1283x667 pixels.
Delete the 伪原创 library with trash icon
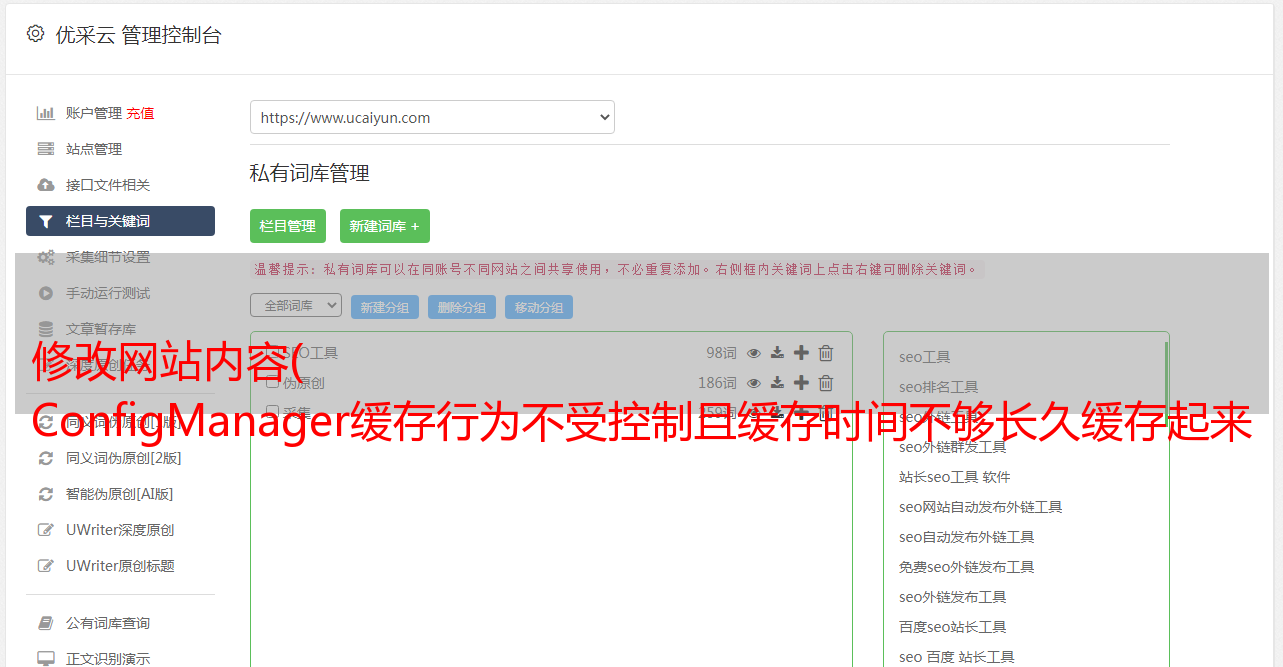pyautogui.click(x=826, y=383)
